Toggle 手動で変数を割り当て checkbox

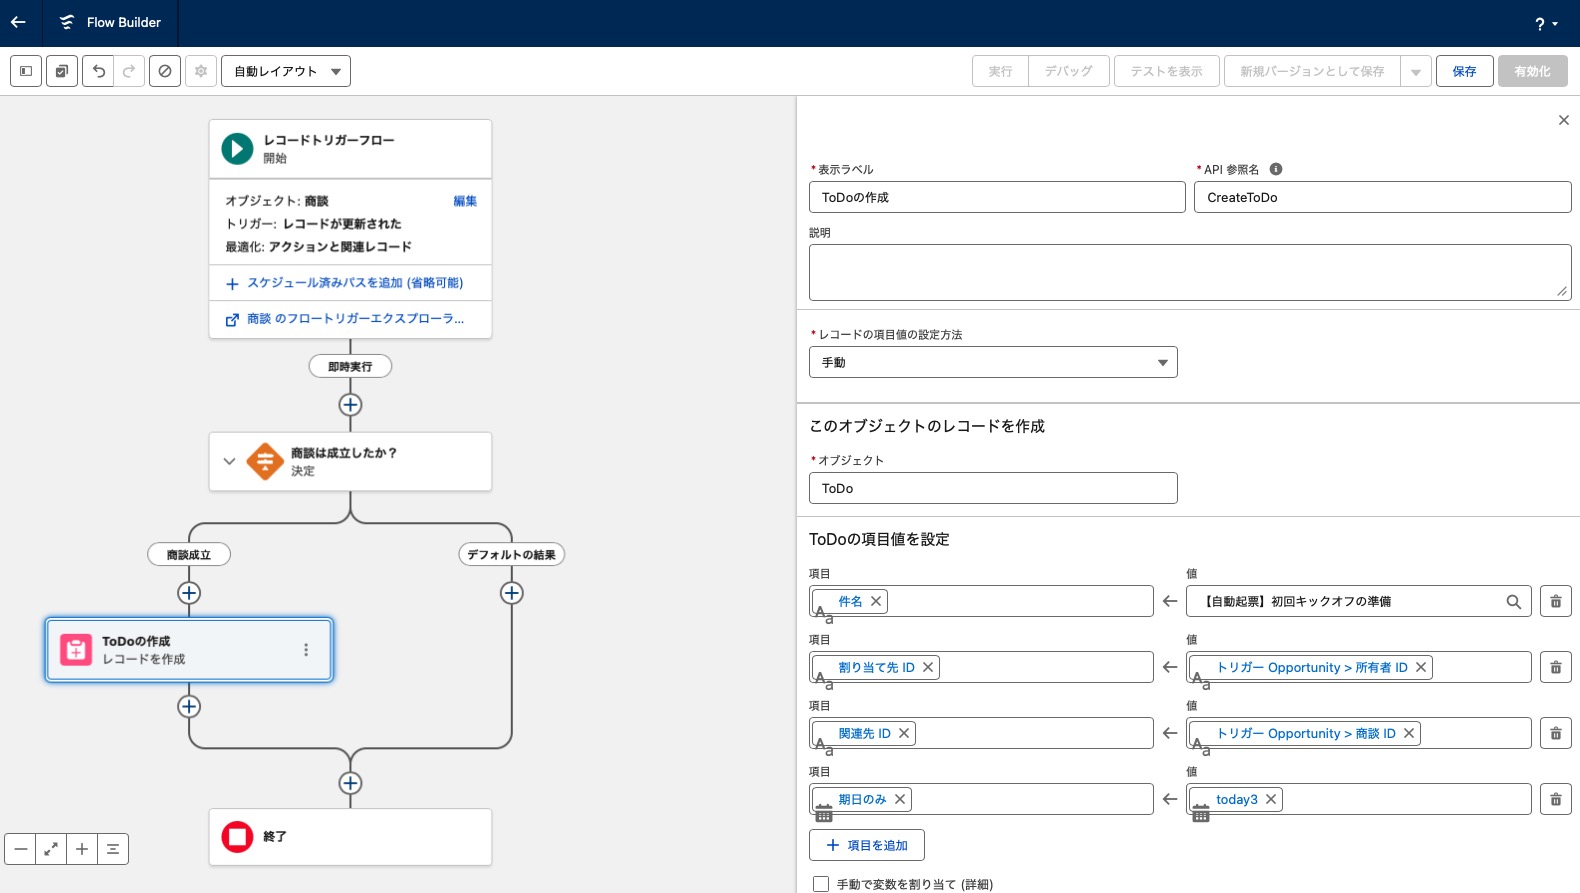(x=821, y=884)
